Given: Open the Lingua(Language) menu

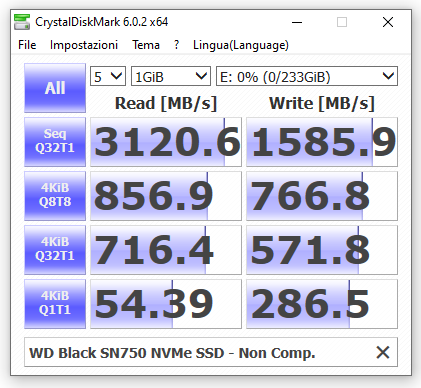Looking at the screenshot, I should [x=241, y=45].
